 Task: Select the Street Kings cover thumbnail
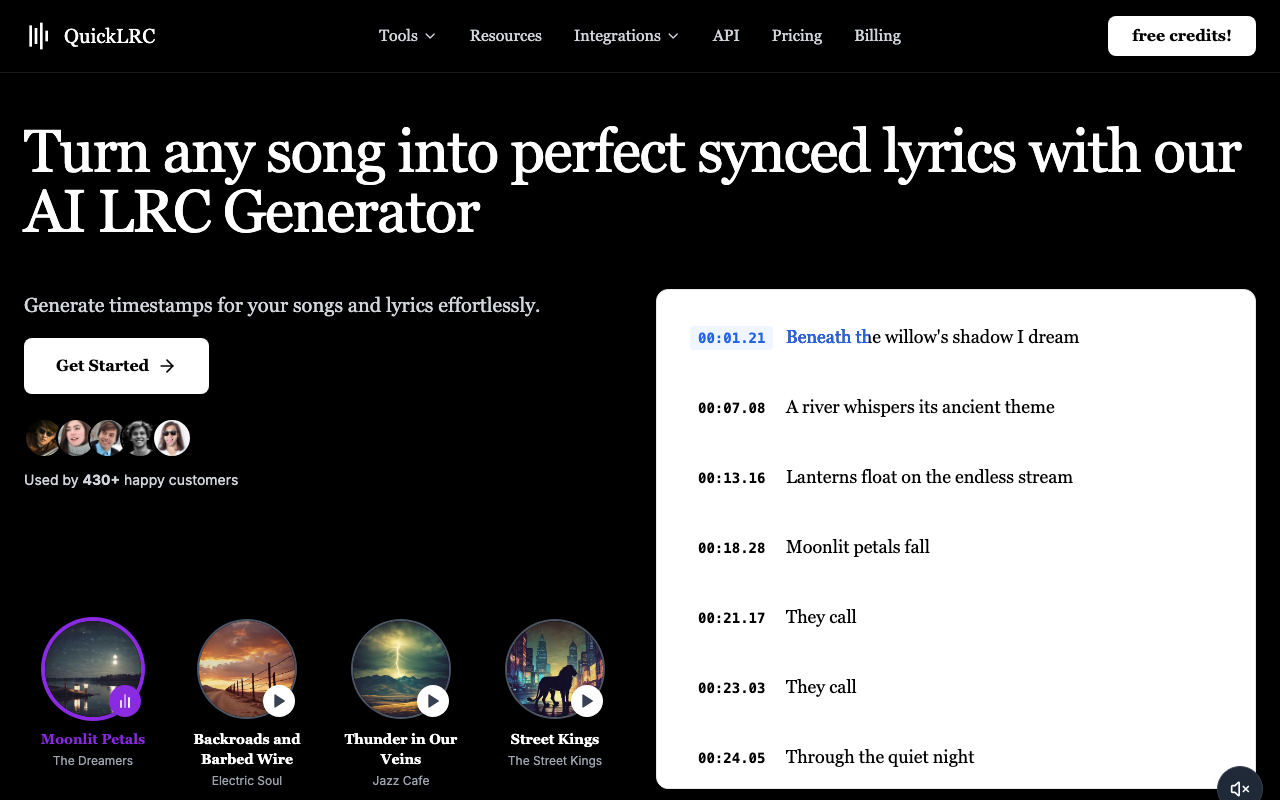pyautogui.click(x=555, y=668)
